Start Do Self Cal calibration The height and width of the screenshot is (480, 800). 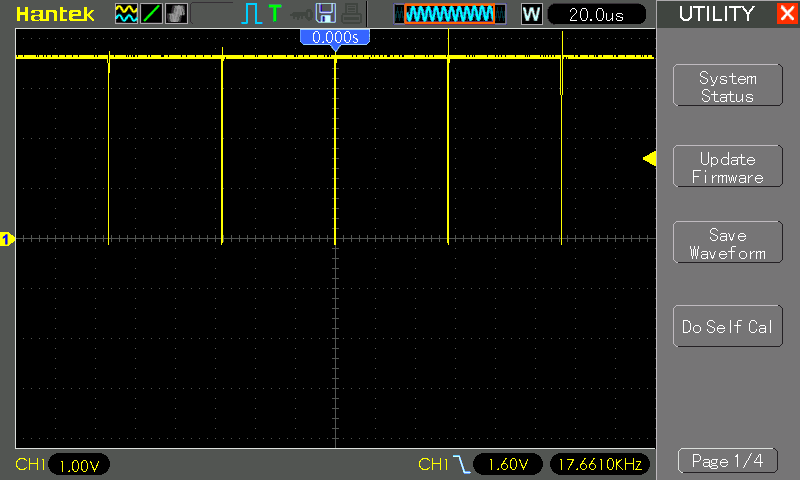click(x=727, y=327)
